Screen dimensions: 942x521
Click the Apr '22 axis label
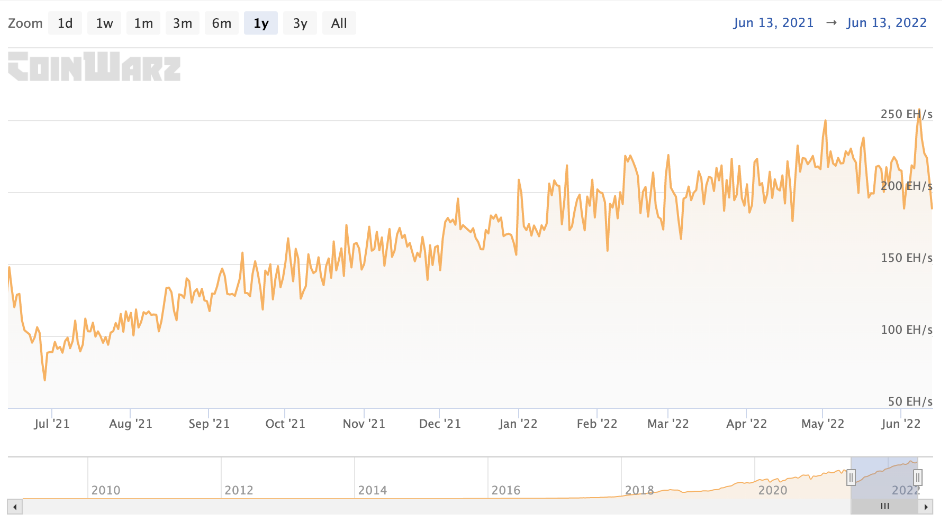[746, 424]
